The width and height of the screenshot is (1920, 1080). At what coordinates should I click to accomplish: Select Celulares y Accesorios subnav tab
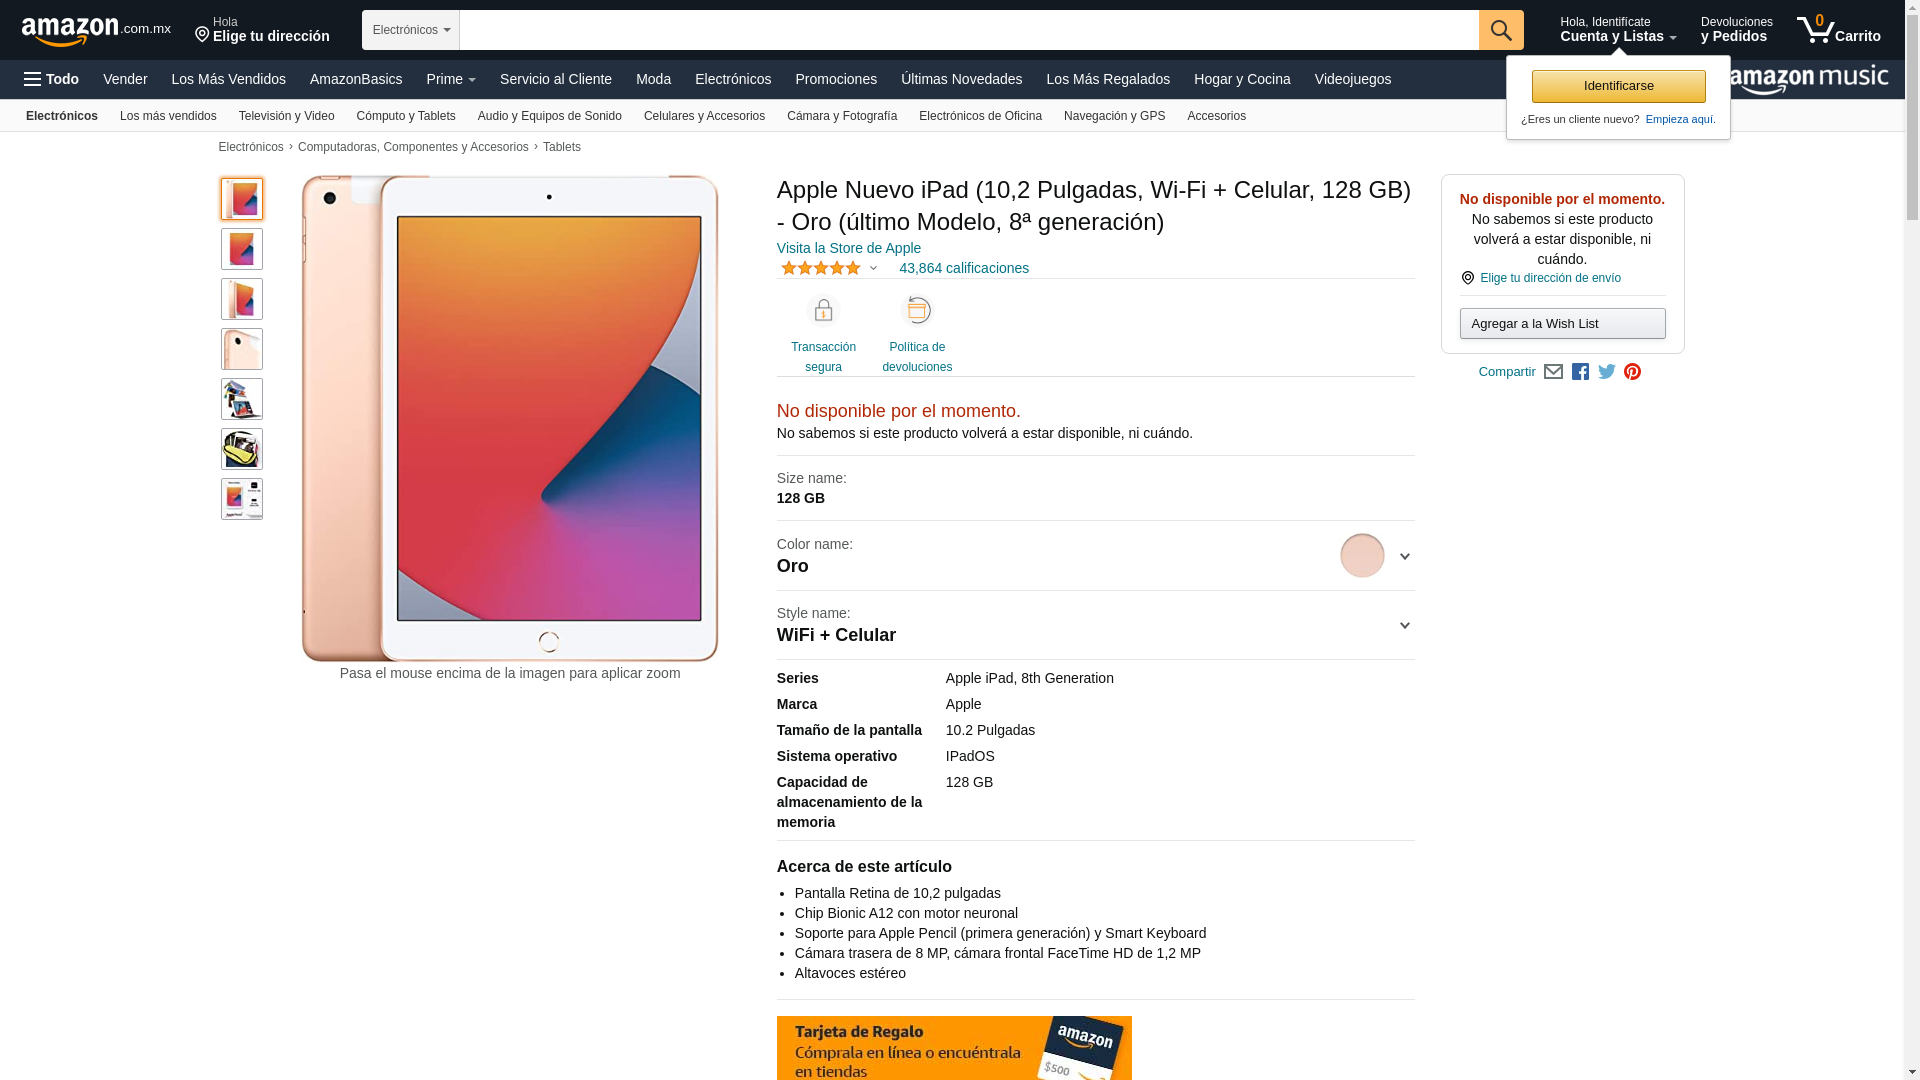704,116
